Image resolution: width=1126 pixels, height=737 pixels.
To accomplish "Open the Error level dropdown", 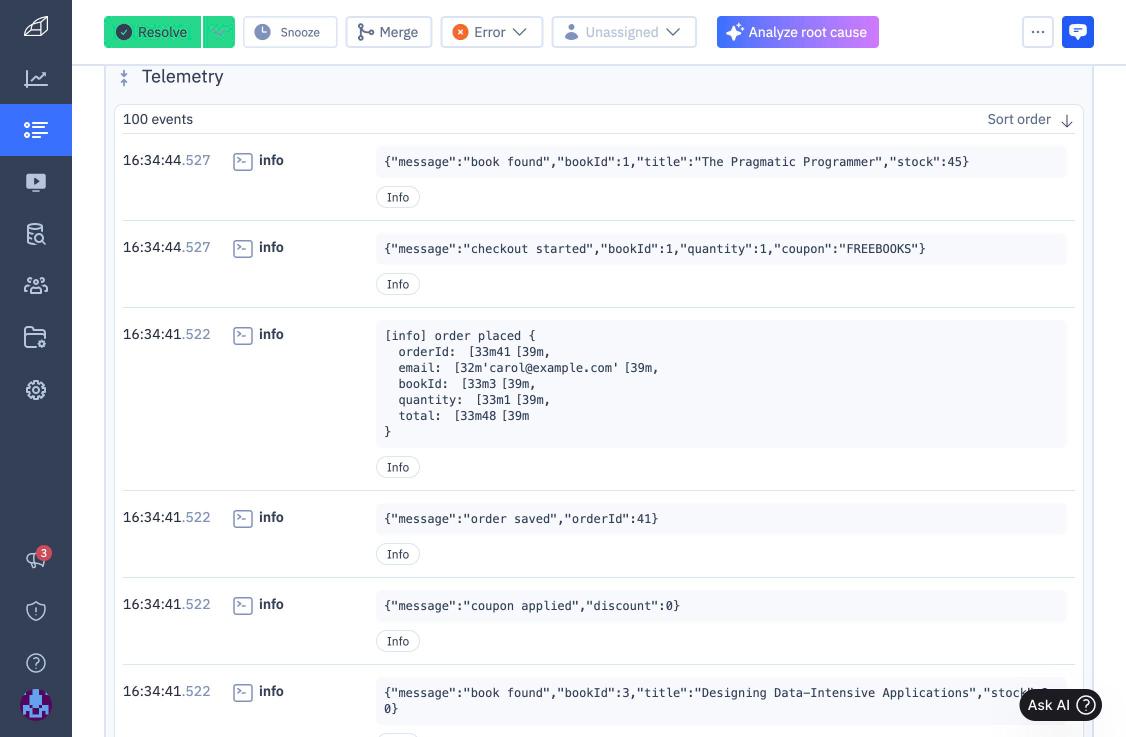I will click(492, 32).
